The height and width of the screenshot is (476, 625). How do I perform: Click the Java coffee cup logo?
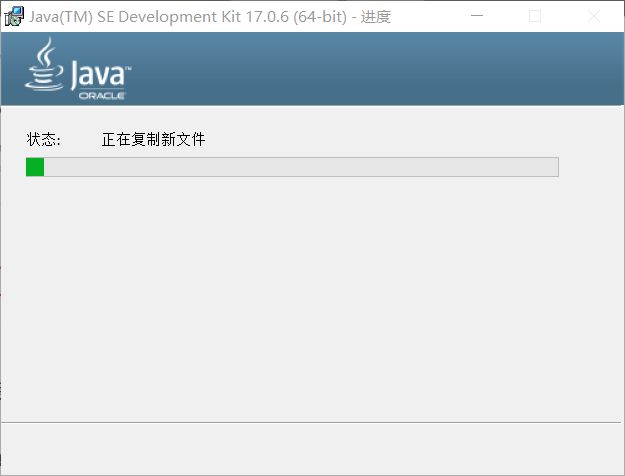click(44, 64)
